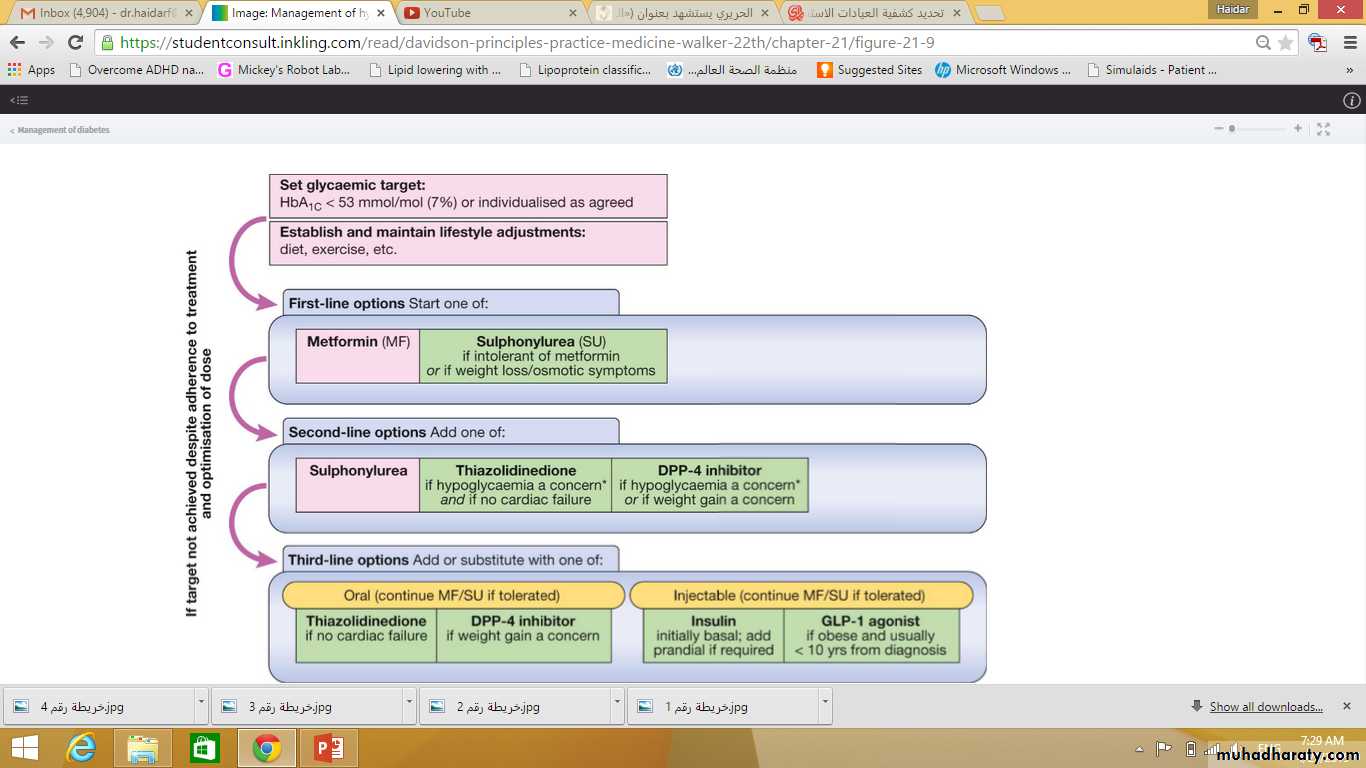Open the Chrome menu three-dot icon

click(1349, 43)
